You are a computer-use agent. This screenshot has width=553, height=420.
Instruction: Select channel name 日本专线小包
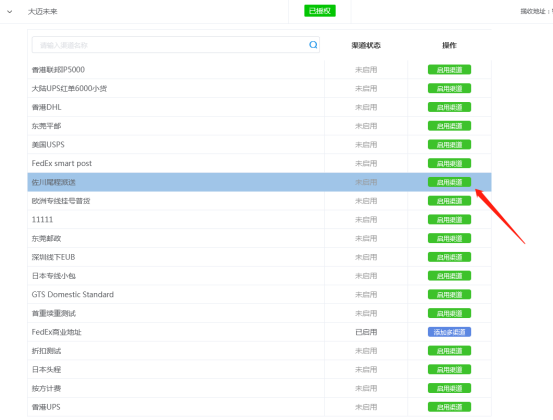(x=54, y=276)
